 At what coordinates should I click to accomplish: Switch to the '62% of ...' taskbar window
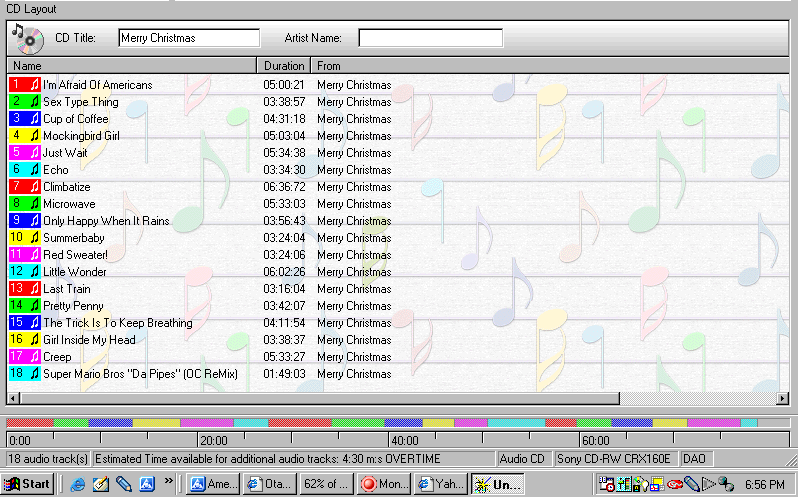(326, 484)
